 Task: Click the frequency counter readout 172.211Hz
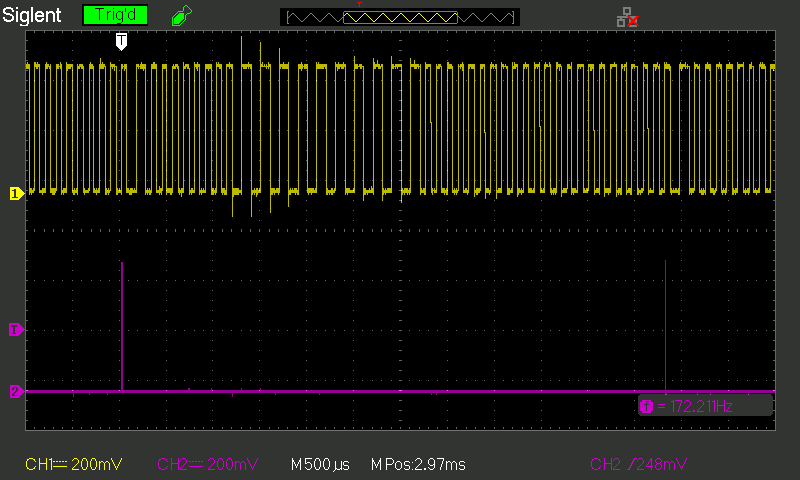705,406
